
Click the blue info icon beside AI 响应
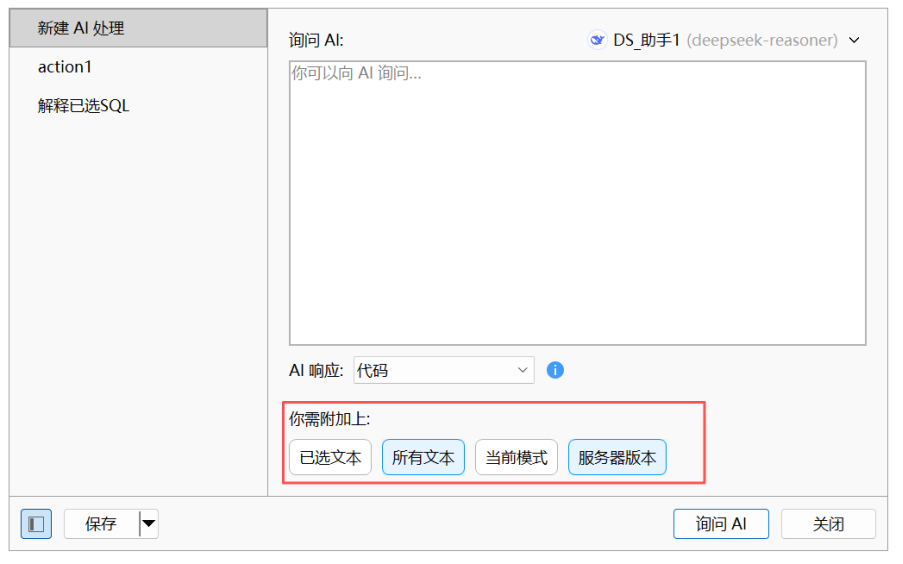(555, 370)
